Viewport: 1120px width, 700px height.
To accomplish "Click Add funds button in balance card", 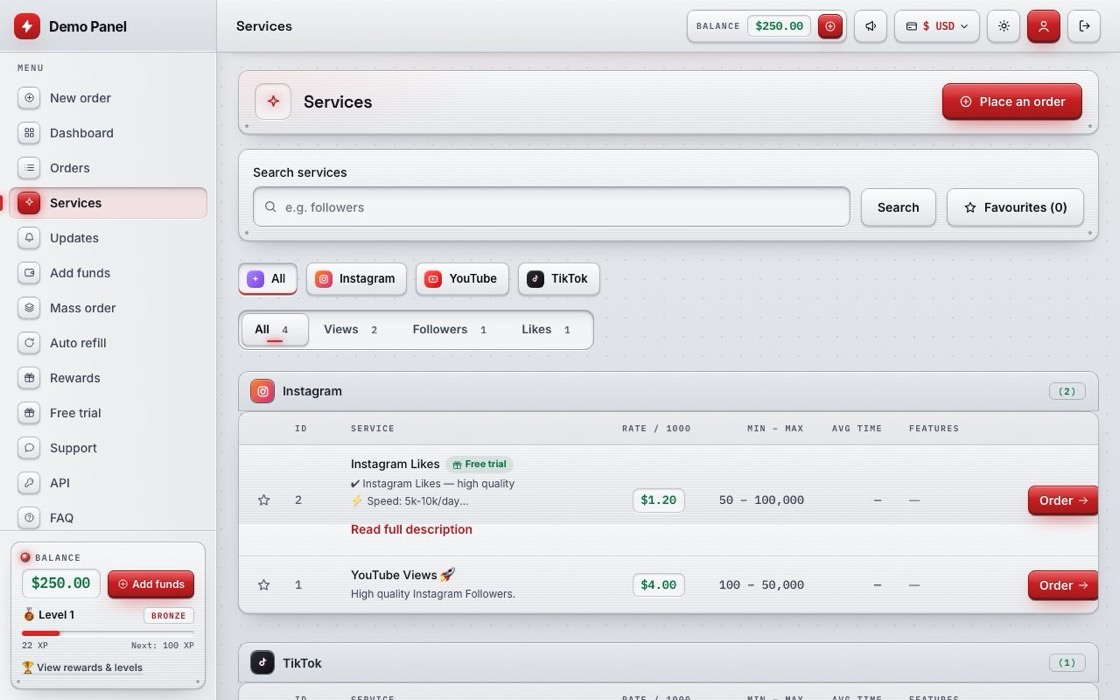I will pyautogui.click(x=151, y=584).
